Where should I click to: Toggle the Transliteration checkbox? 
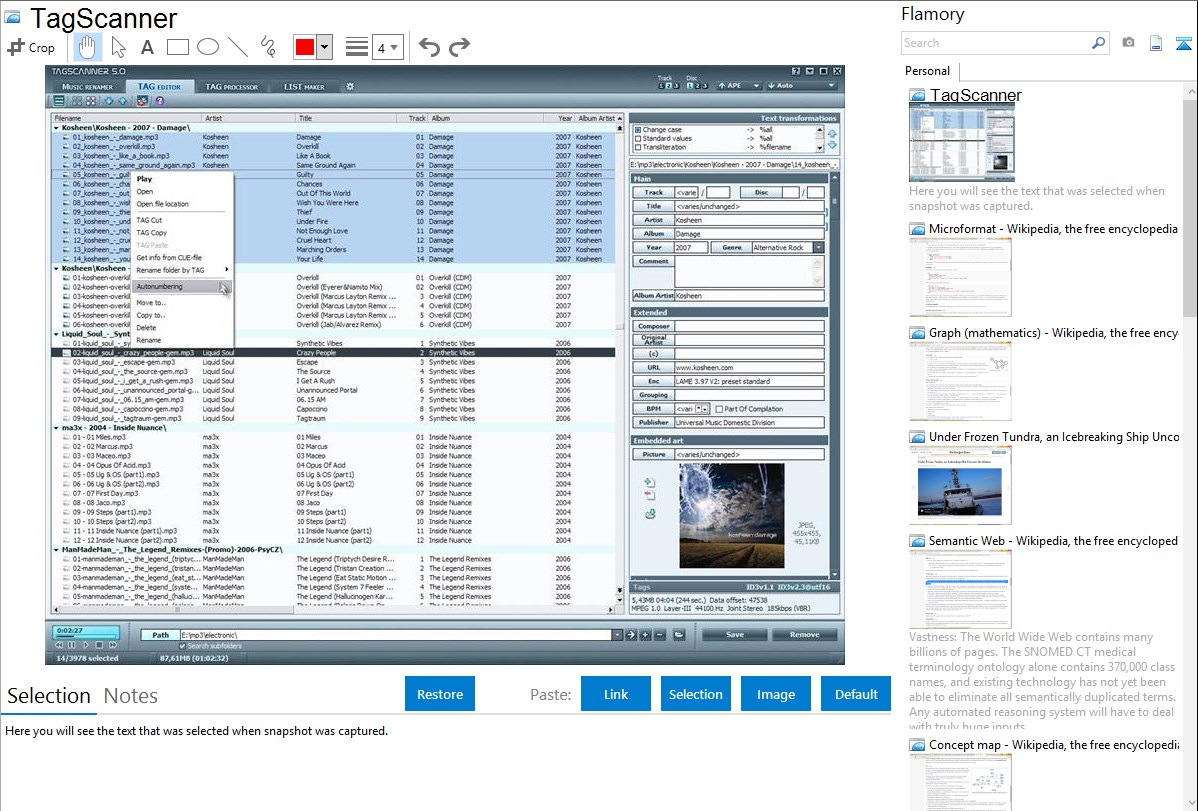[638, 148]
